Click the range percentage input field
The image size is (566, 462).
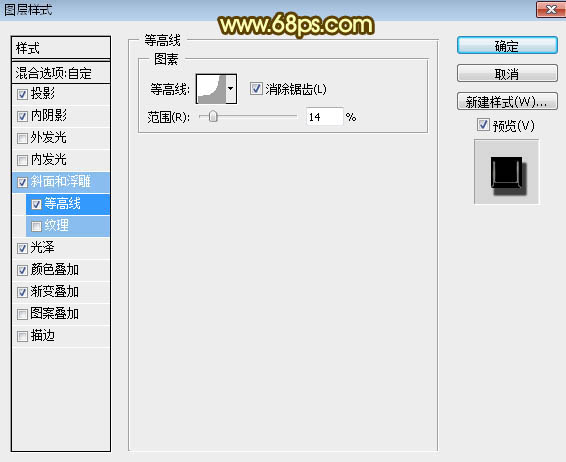tap(325, 117)
